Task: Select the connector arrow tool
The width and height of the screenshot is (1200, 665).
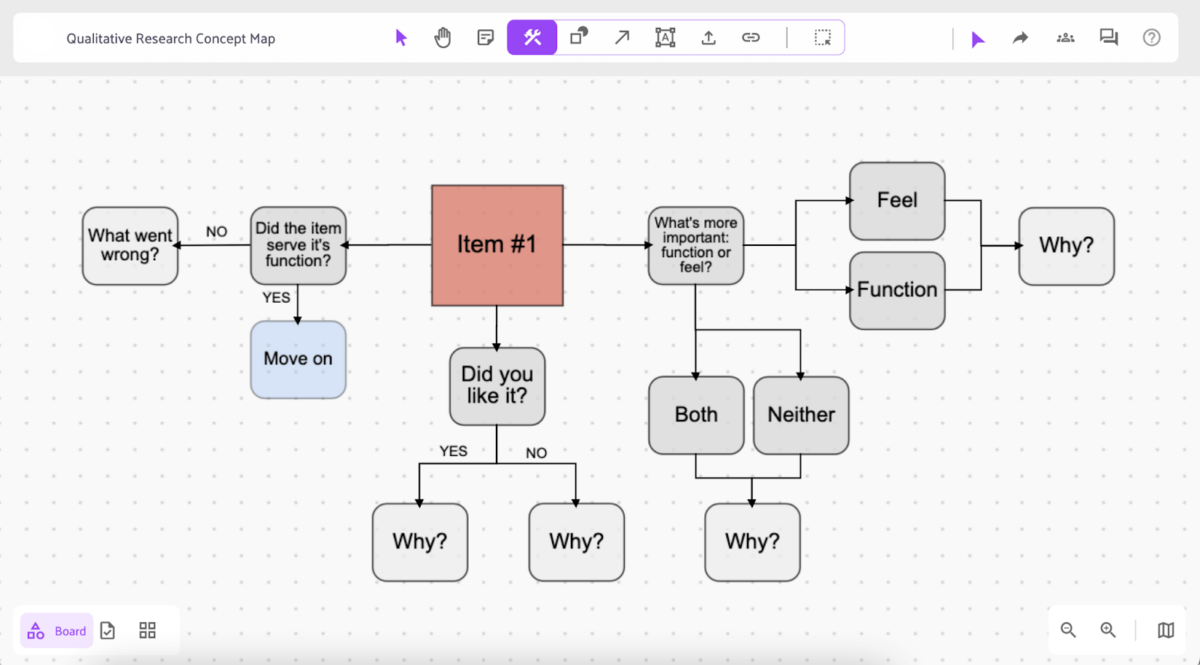Action: [622, 37]
